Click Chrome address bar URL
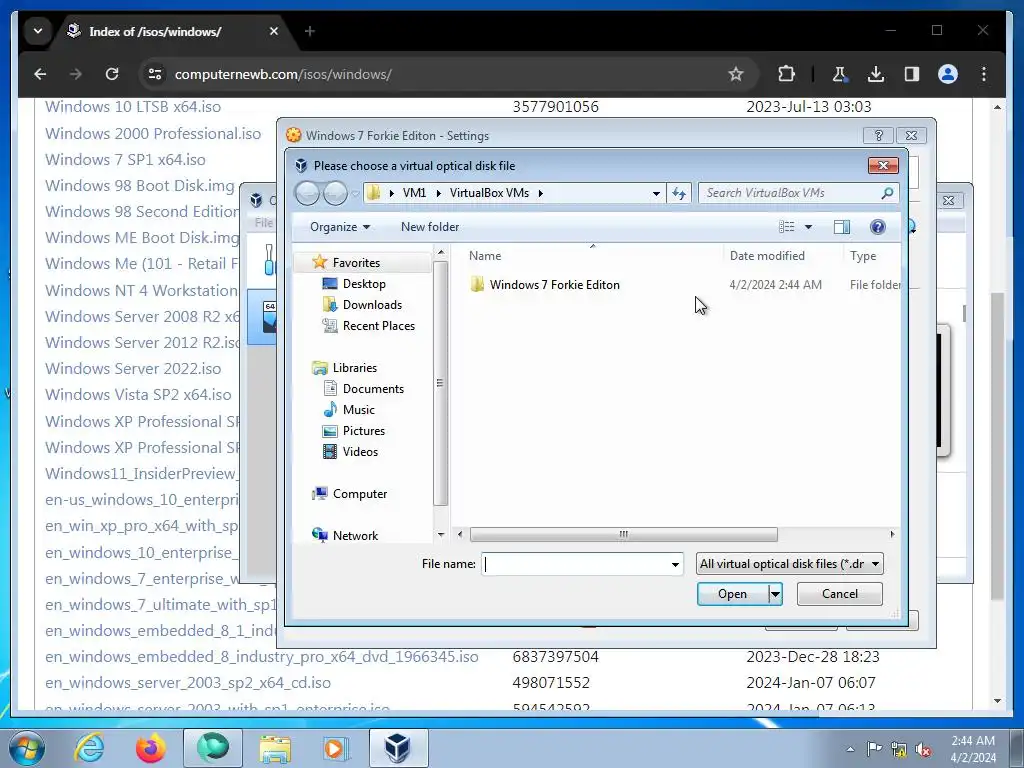1024x768 pixels. [x=283, y=74]
